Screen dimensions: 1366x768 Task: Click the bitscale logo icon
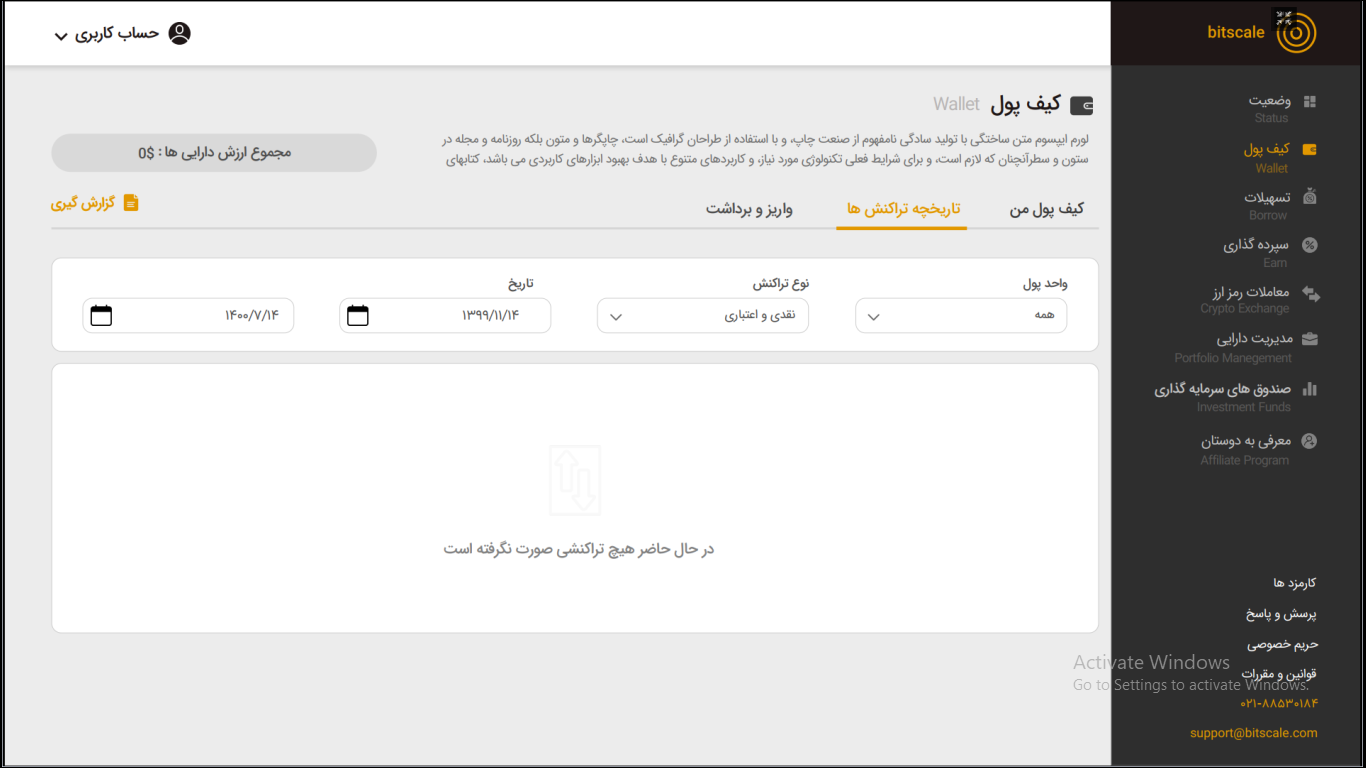[x=1295, y=33]
